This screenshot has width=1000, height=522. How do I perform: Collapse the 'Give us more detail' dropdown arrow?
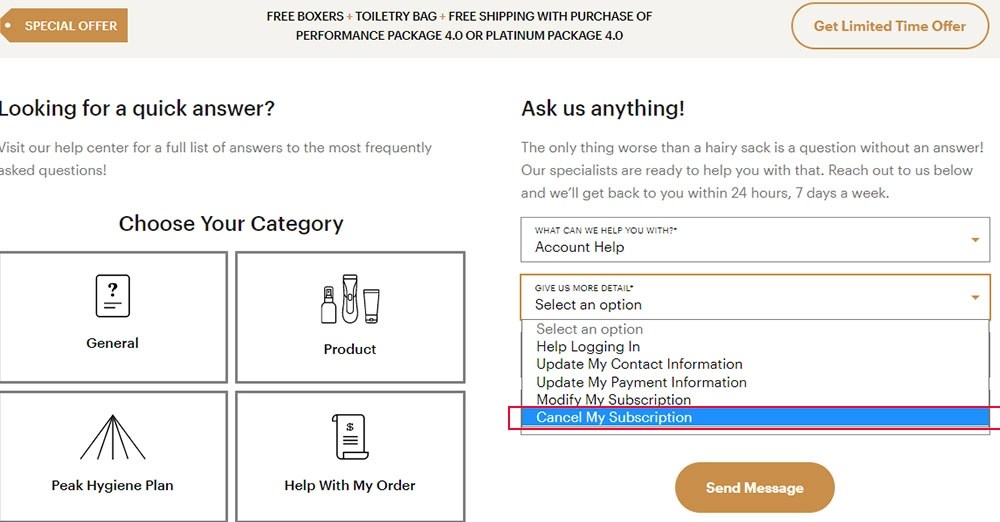point(975,297)
